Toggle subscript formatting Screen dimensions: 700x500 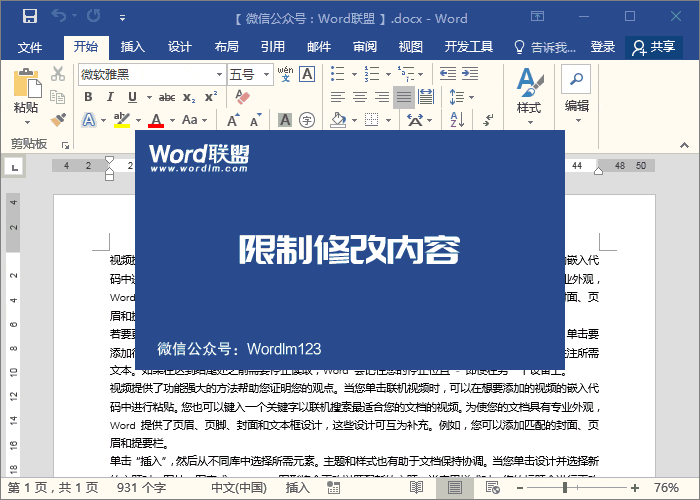pos(189,97)
